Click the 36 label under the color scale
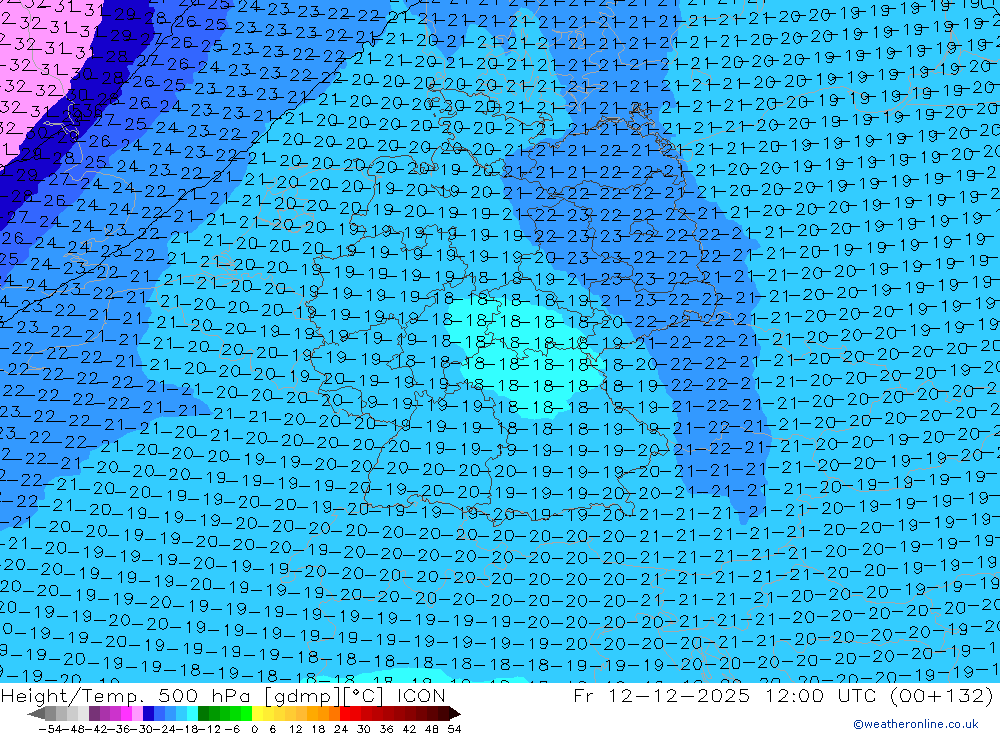The image size is (1000, 733). [386, 729]
